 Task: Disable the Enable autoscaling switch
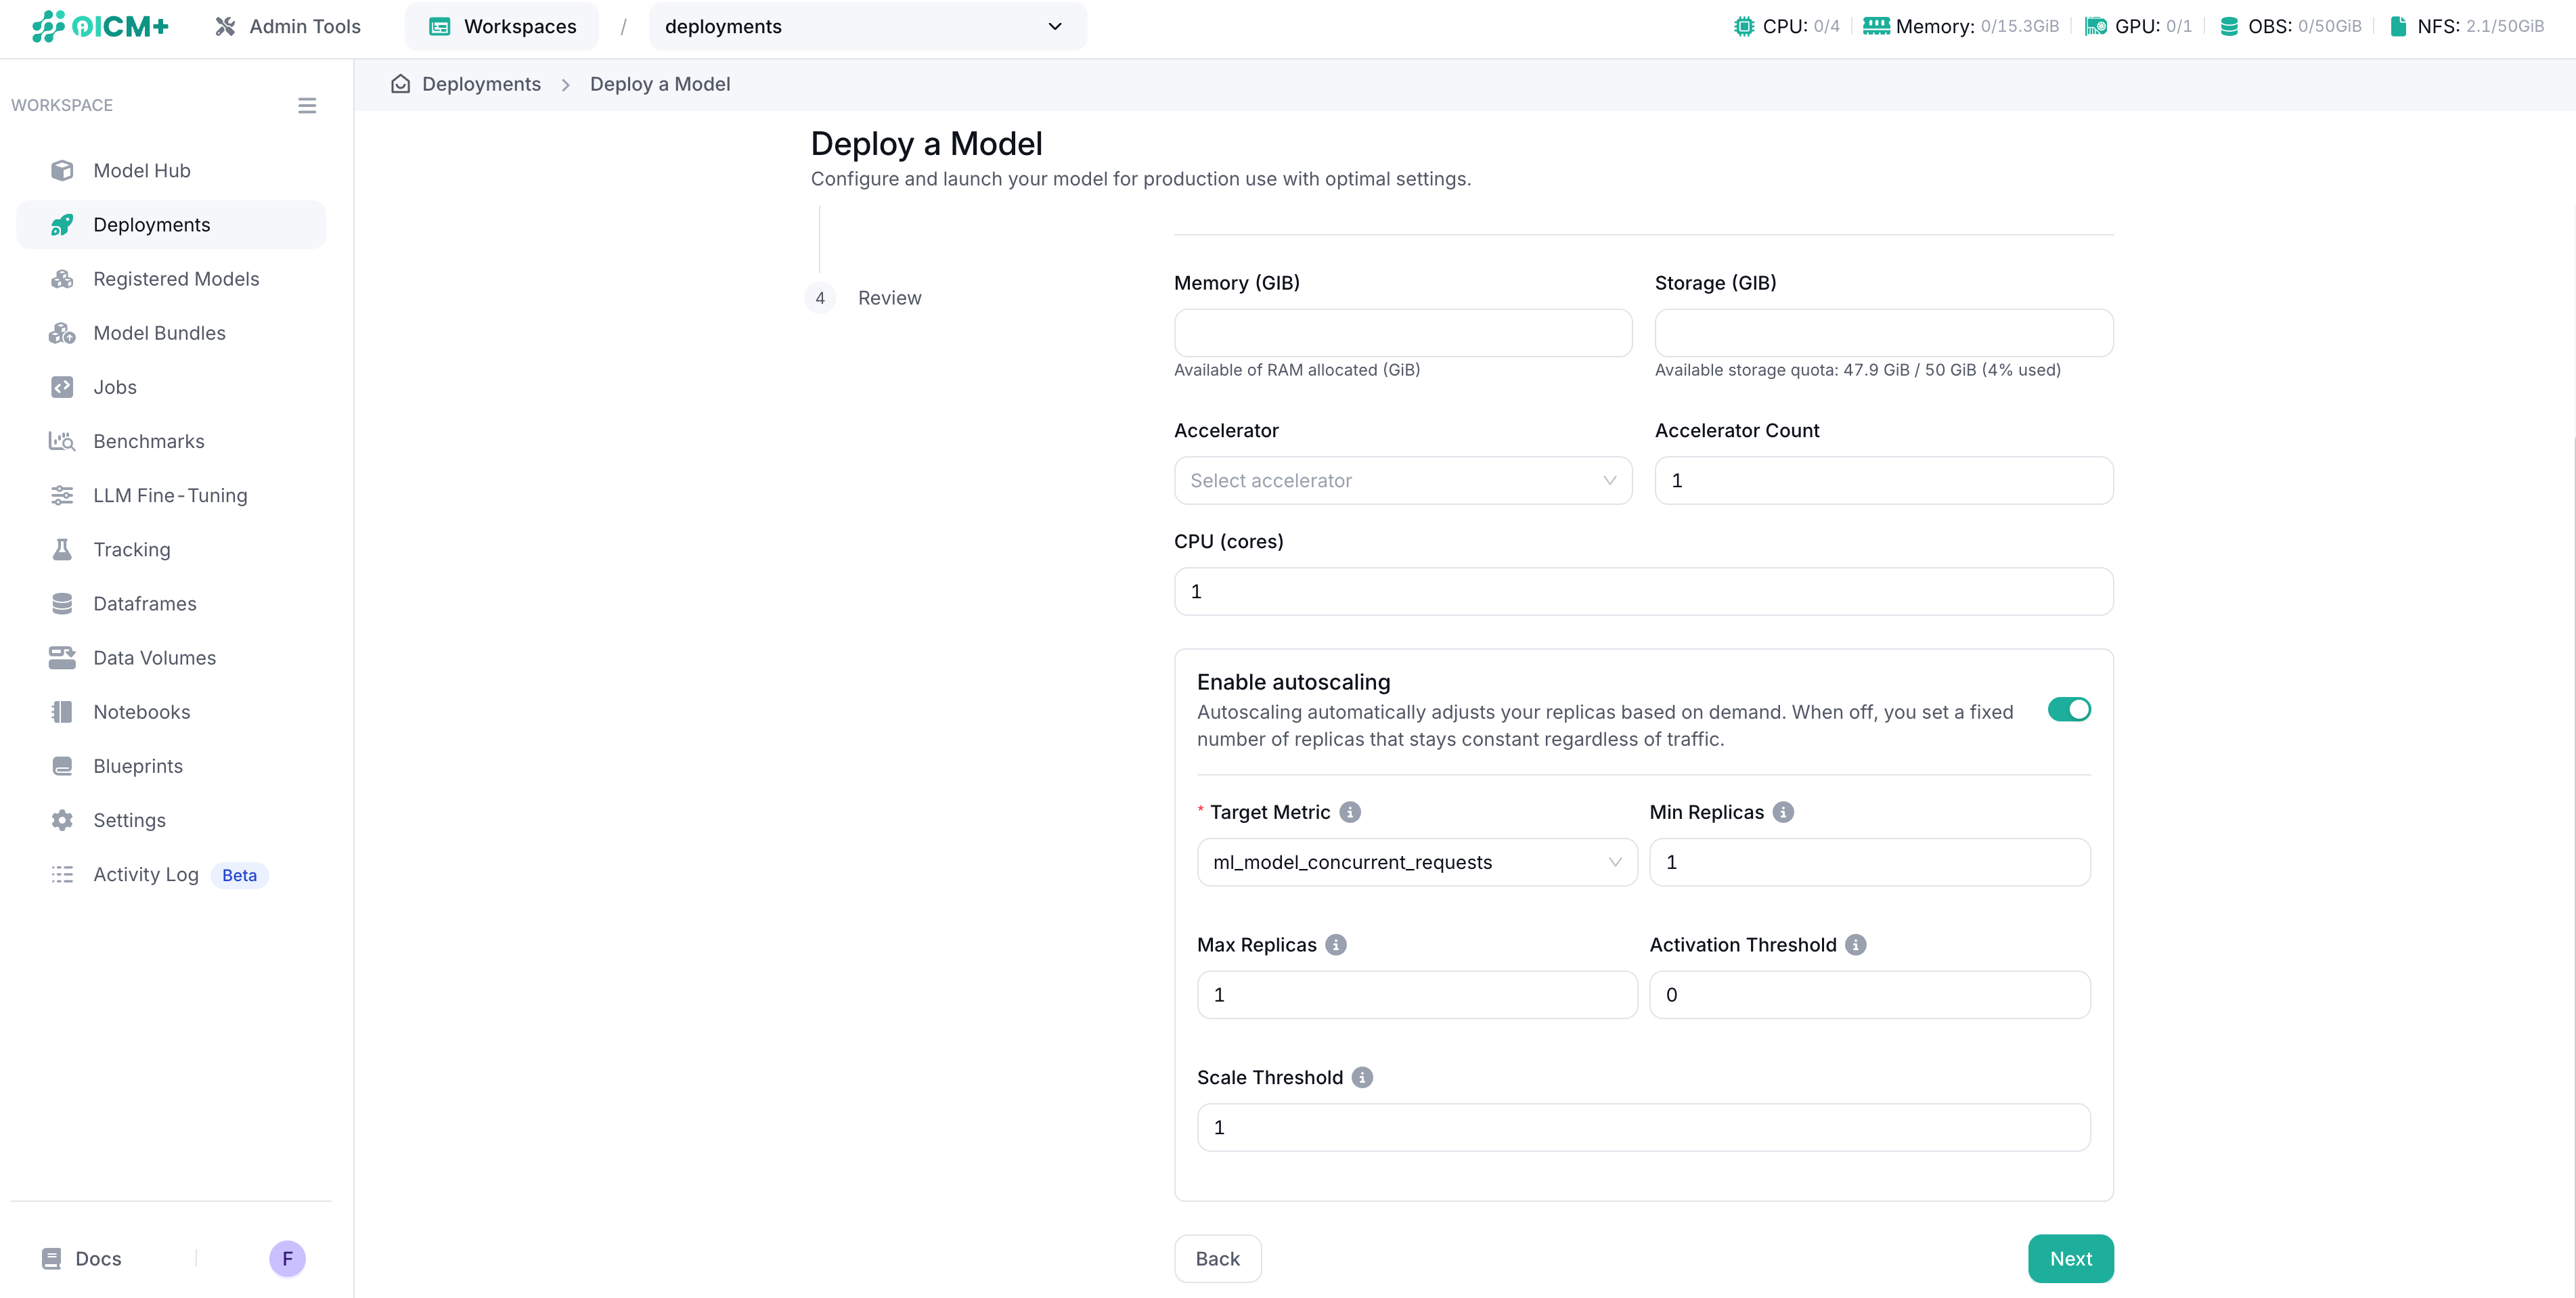(2070, 709)
